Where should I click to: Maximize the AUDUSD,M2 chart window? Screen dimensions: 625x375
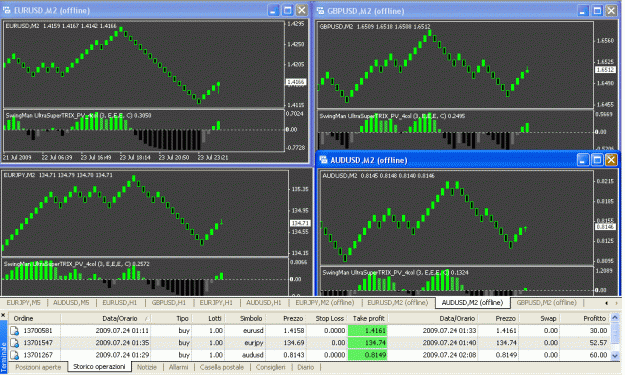597,160
